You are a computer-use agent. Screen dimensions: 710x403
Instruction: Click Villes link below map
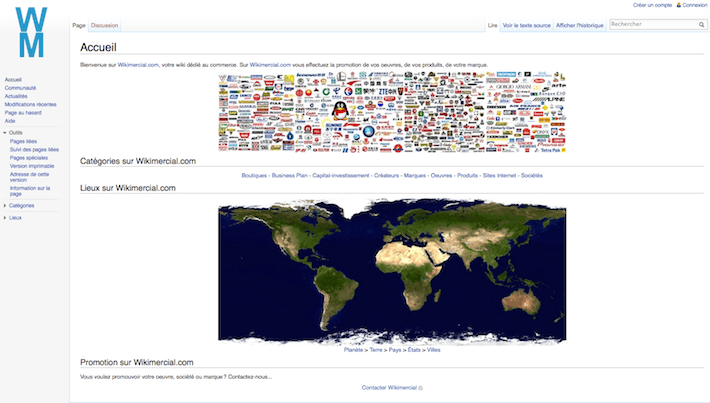[433, 350]
